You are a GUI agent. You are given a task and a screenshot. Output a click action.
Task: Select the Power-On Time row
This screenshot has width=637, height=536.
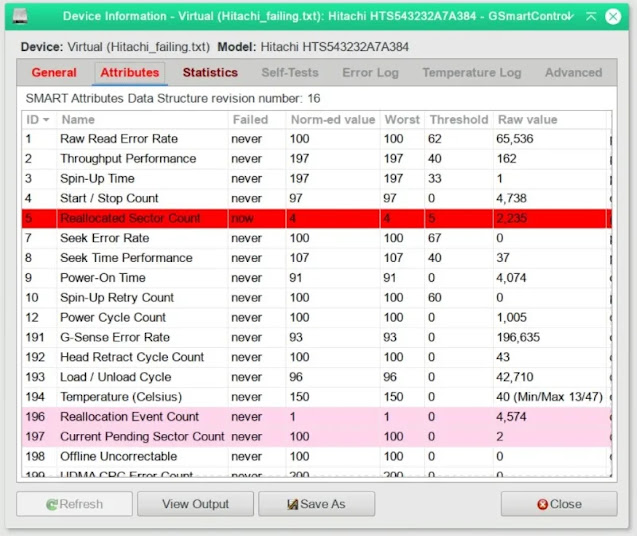[316, 278]
